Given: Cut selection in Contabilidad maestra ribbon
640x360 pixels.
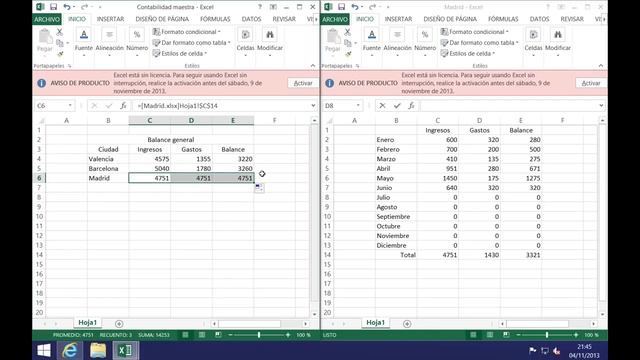Looking at the screenshot, I should point(60,32).
